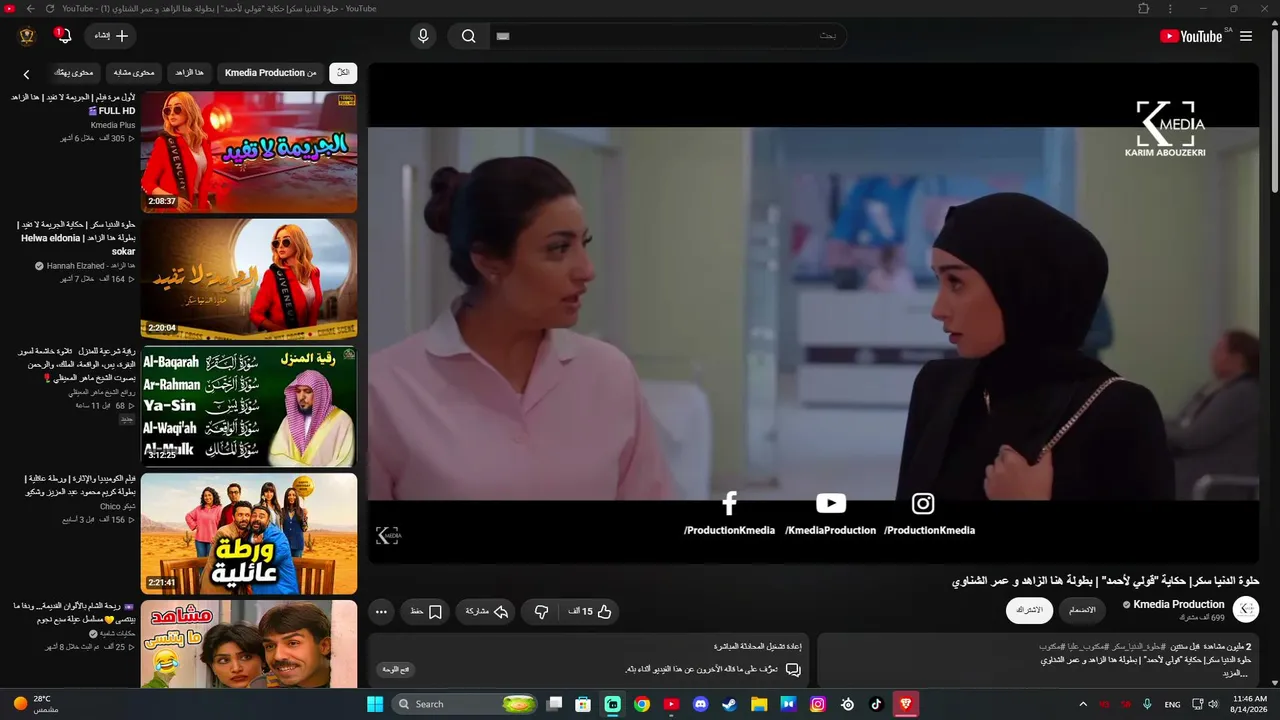Go to YouTube home via logo
This screenshot has width=1280, height=720.
coord(1190,36)
